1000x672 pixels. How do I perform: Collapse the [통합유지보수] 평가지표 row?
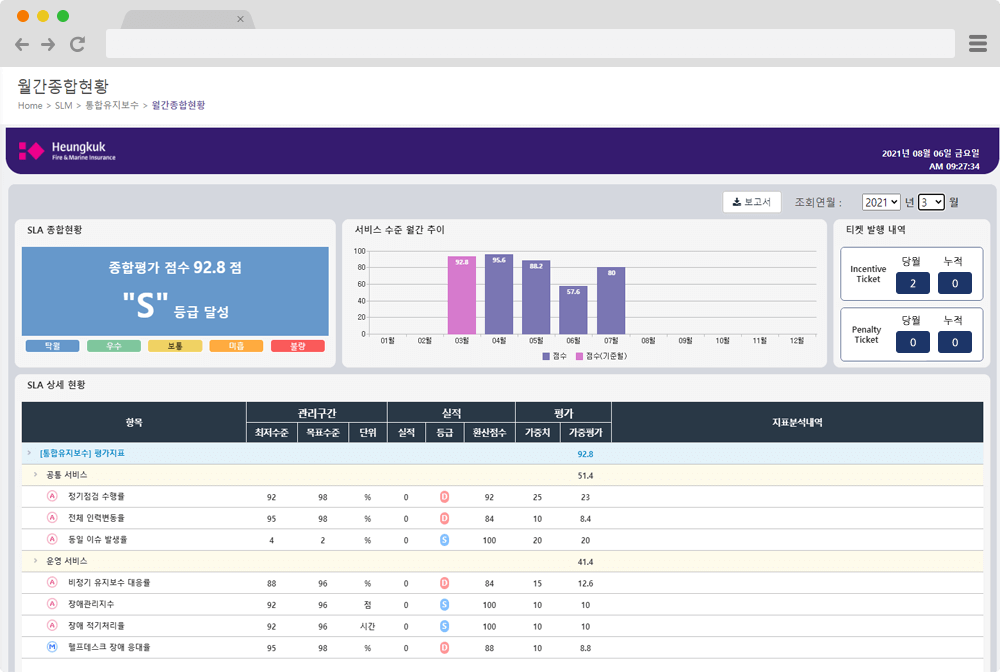click(x=29, y=453)
